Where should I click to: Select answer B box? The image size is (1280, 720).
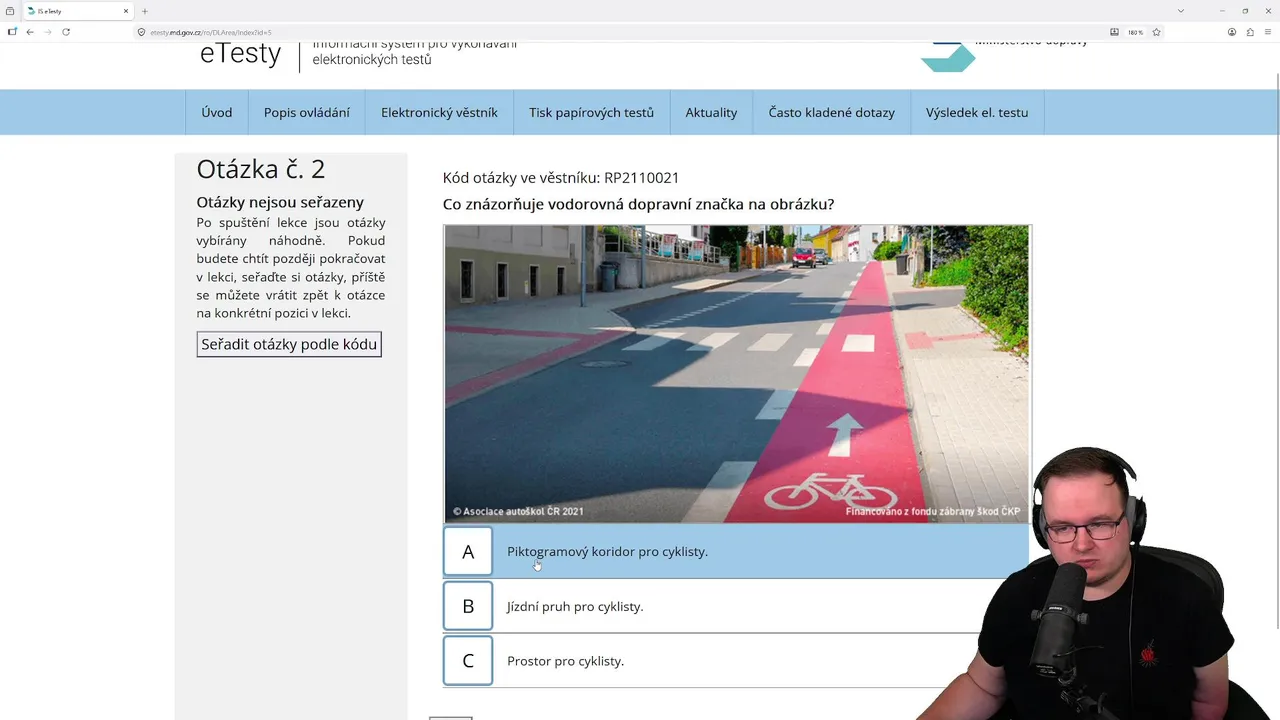click(468, 606)
